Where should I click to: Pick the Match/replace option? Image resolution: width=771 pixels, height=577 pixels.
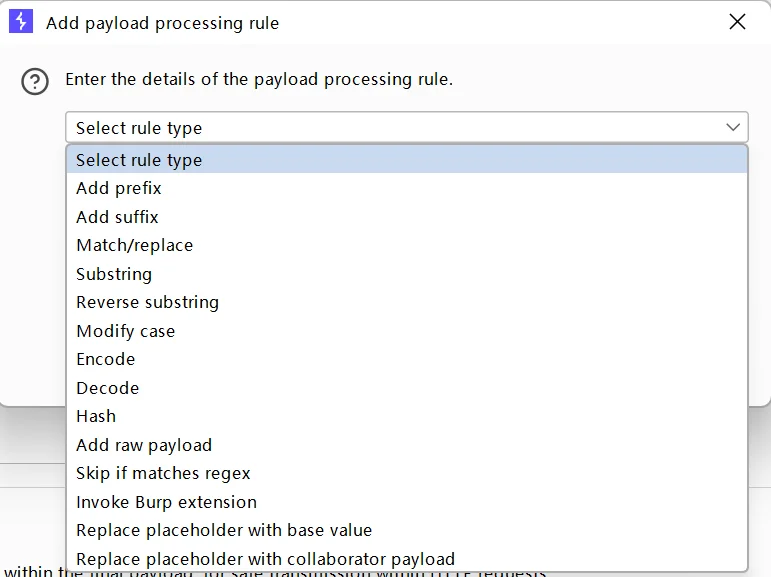[x=135, y=245]
